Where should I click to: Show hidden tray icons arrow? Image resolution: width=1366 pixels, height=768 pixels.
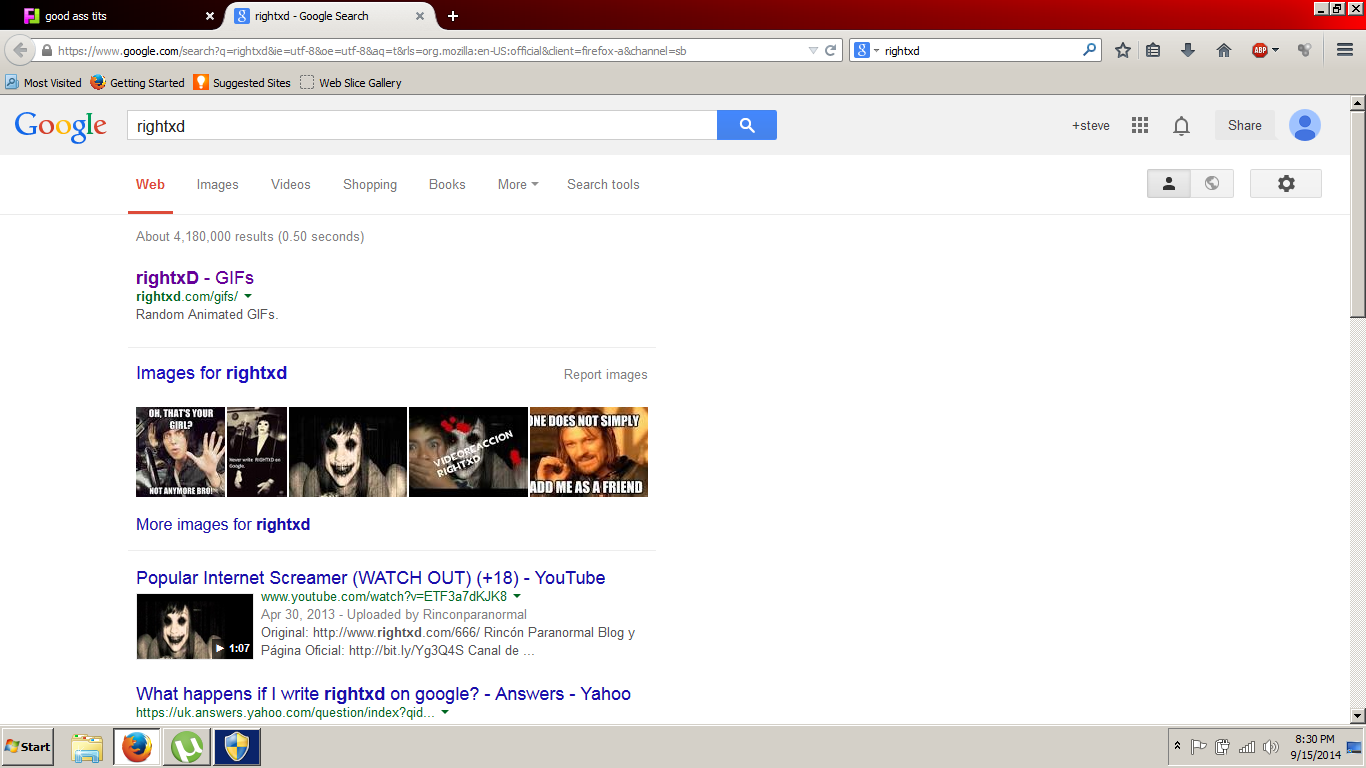1177,747
